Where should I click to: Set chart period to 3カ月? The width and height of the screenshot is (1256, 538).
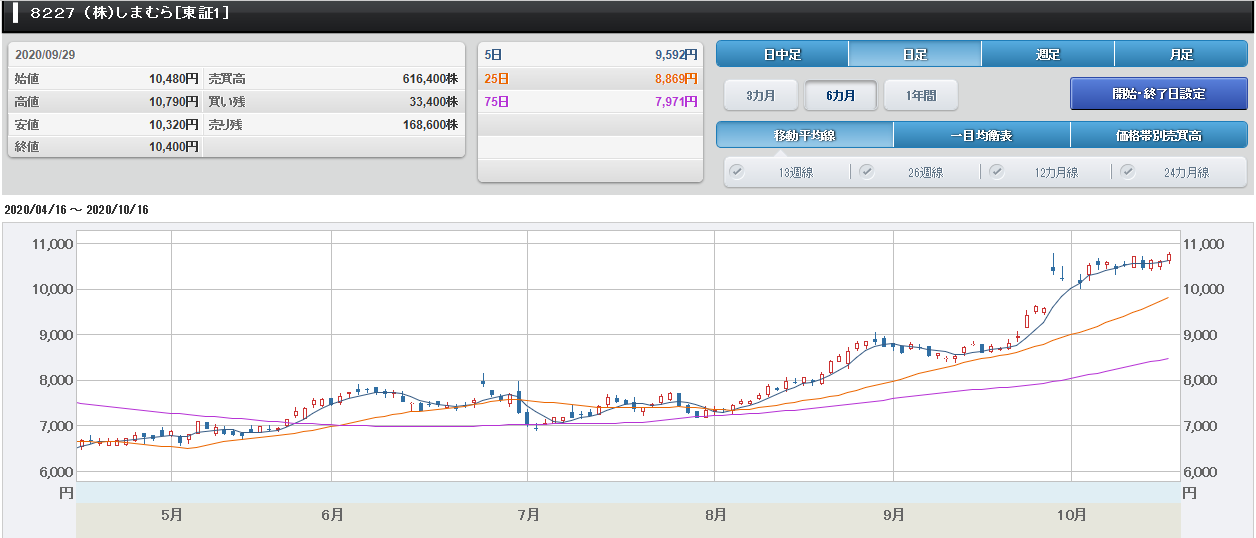(761, 95)
